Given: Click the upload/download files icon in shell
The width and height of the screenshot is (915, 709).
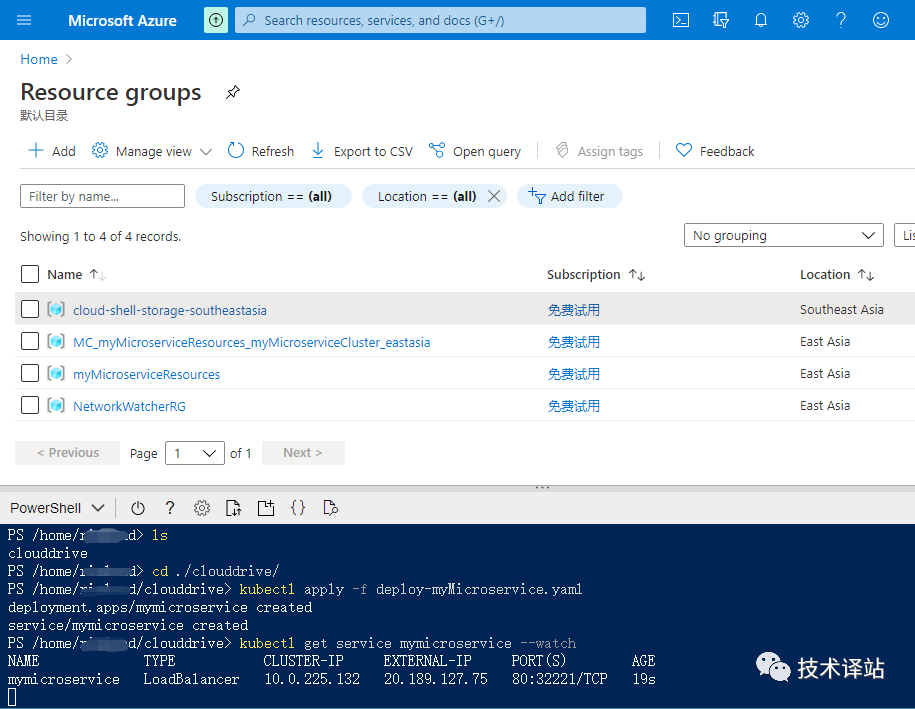Looking at the screenshot, I should pos(233,508).
